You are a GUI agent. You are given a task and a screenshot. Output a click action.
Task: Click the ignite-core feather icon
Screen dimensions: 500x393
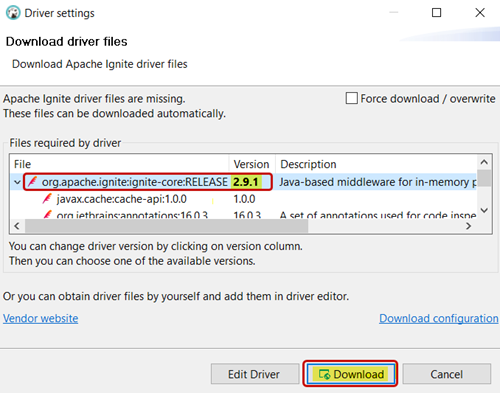32,182
